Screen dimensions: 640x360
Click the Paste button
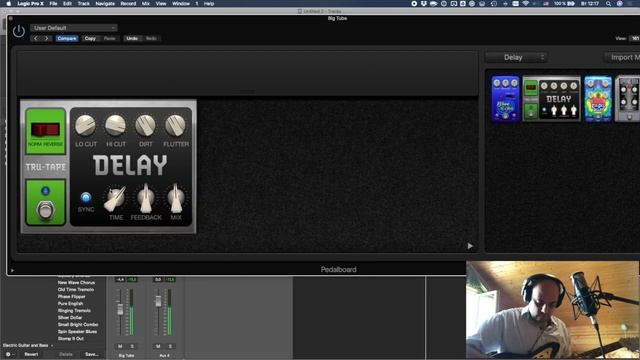(x=109, y=38)
